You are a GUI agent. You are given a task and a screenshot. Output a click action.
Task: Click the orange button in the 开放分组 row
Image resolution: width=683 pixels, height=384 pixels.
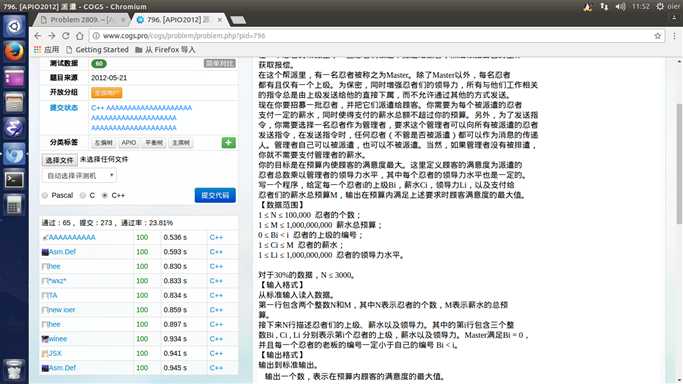coord(106,93)
